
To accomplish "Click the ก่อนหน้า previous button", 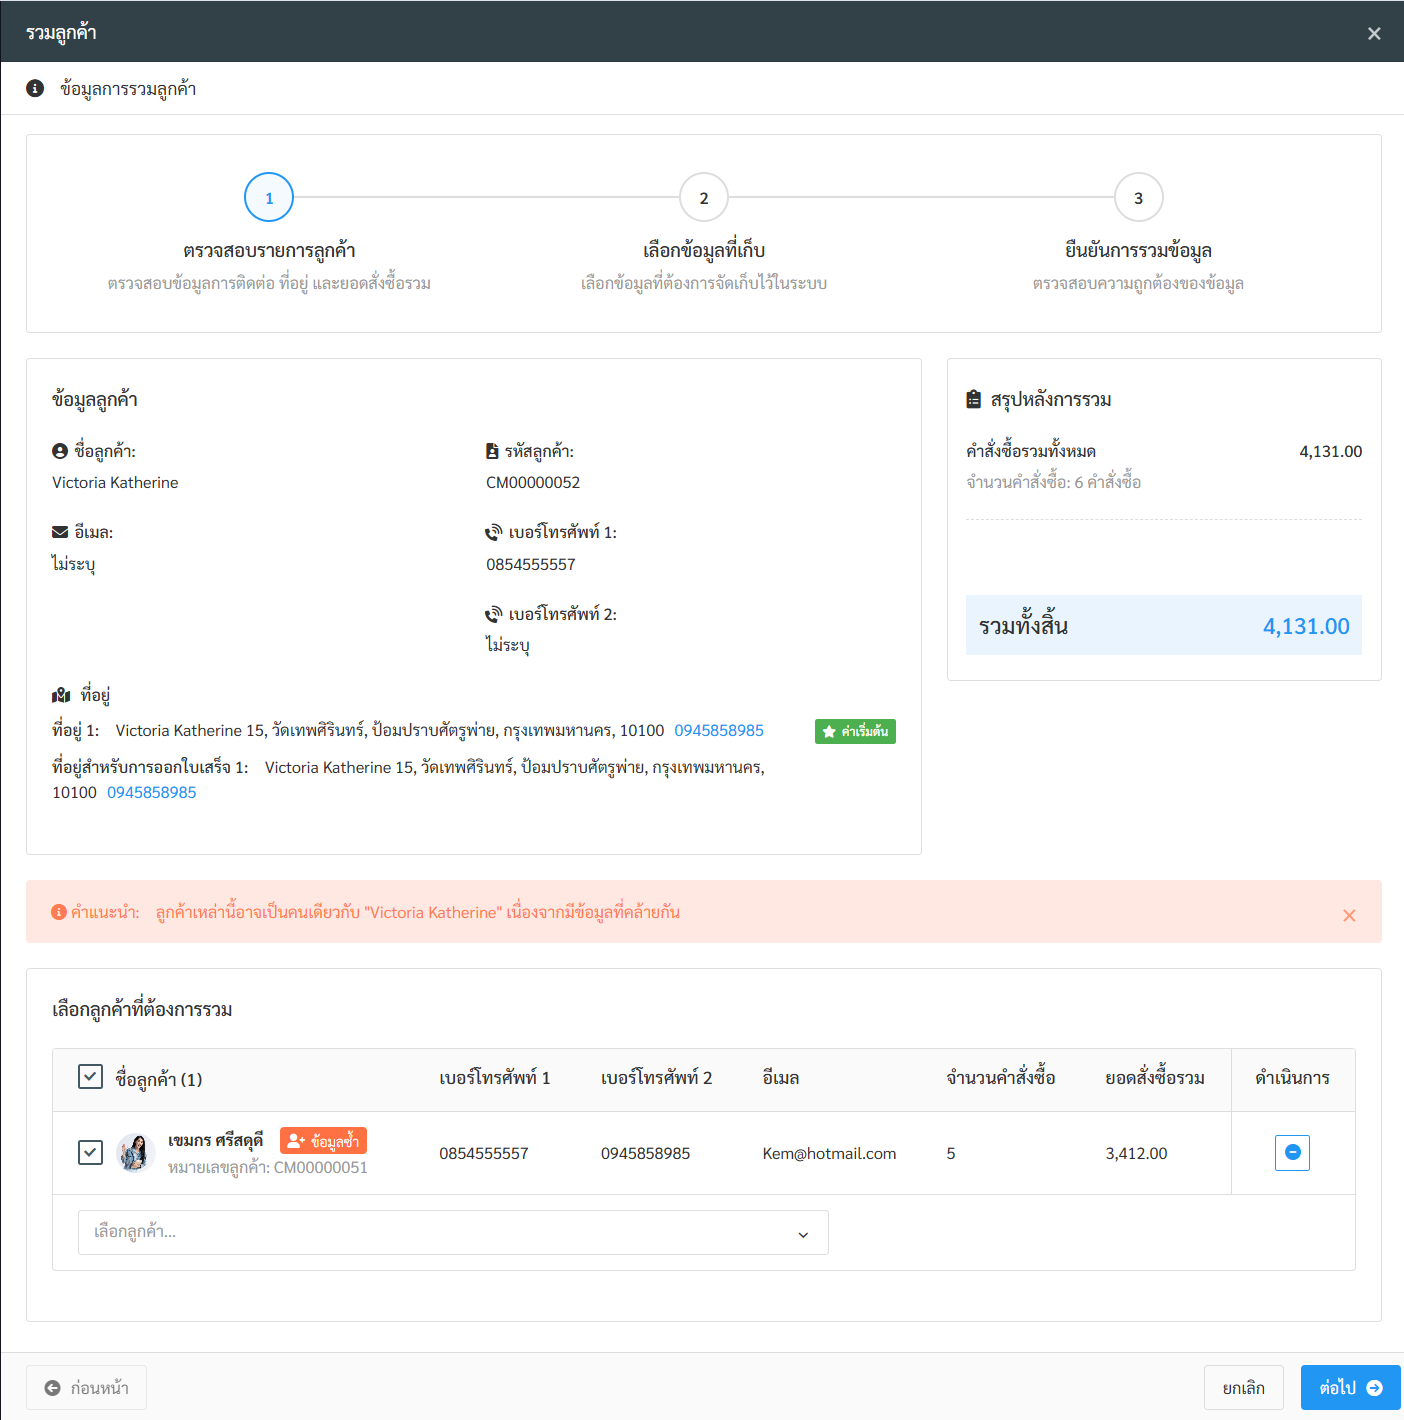I will [x=86, y=1388].
